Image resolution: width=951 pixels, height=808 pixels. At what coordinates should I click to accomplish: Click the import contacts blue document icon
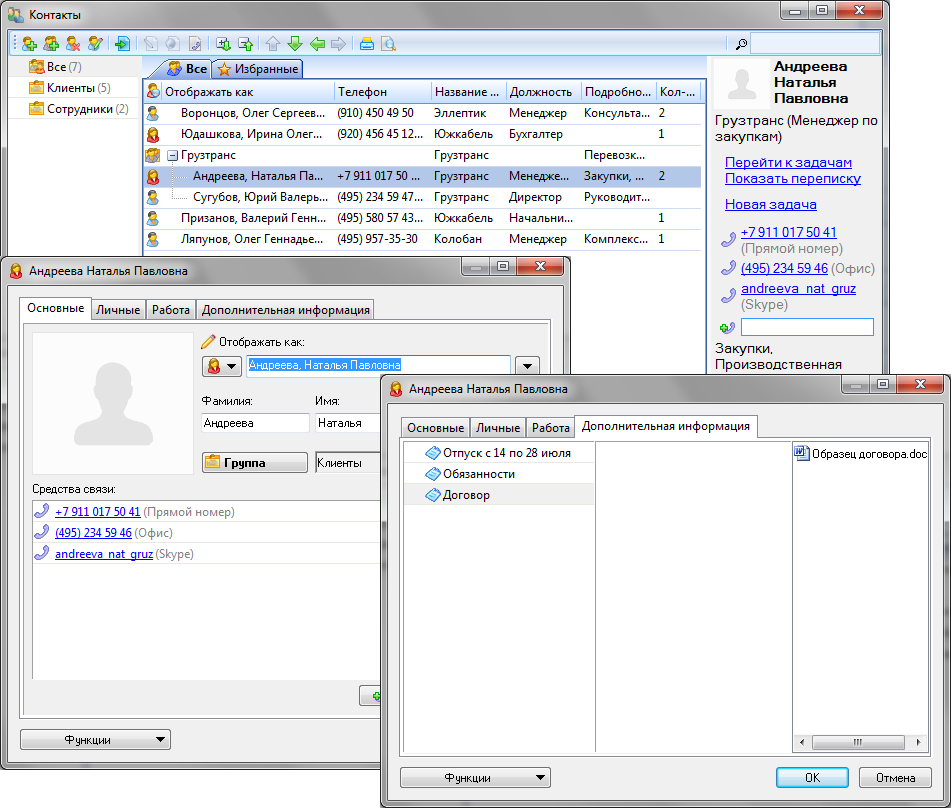pyautogui.click(x=123, y=44)
